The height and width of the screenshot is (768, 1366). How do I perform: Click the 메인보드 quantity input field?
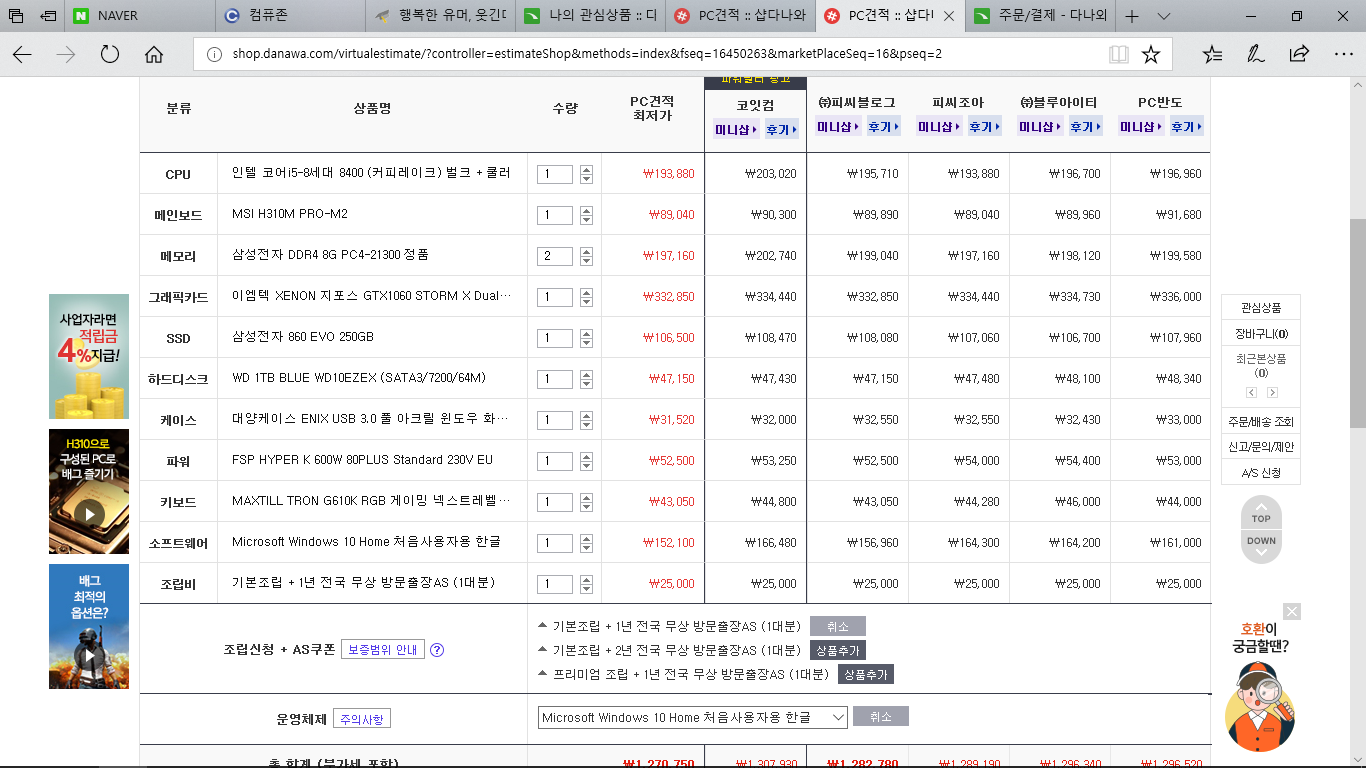coord(555,215)
